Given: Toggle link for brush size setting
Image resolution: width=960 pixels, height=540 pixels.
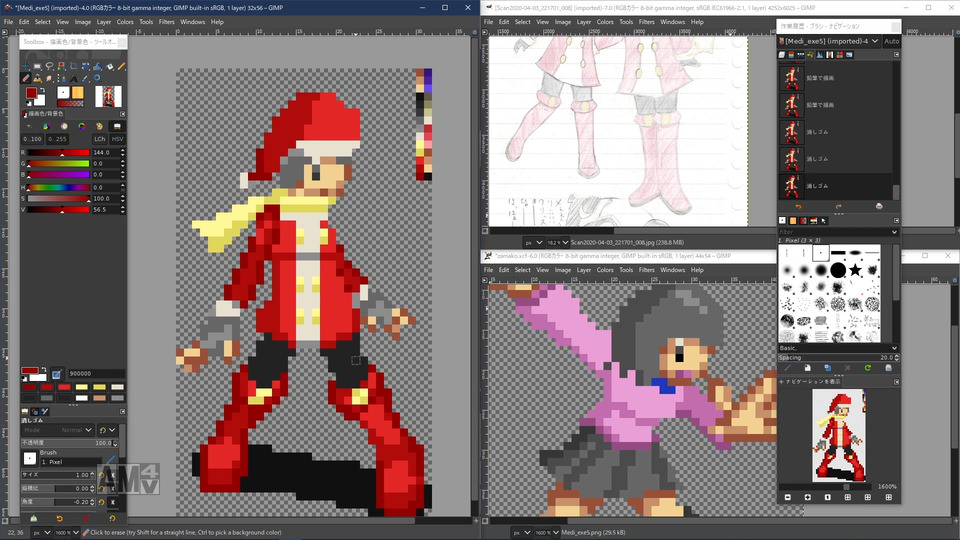Looking at the screenshot, I should pos(113,475).
